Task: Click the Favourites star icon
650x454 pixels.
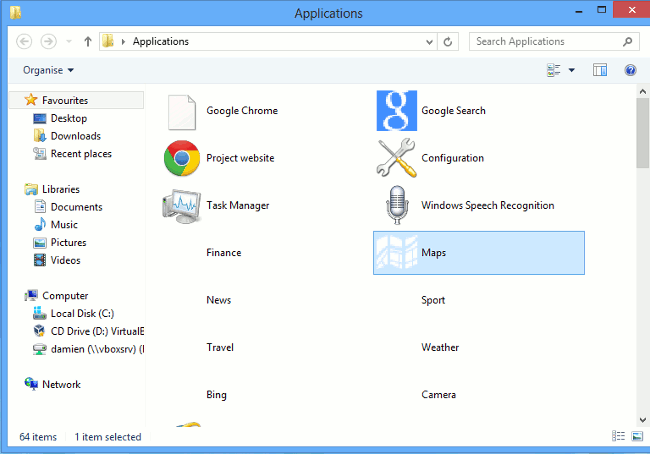Action: (31, 100)
